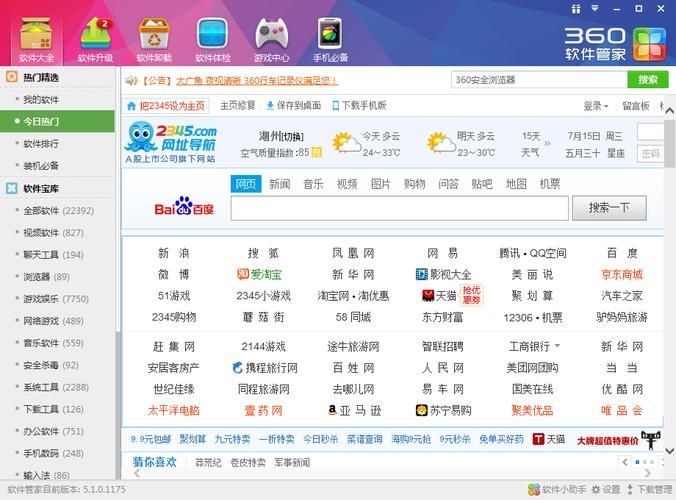Viewport: 676px width, 500px height.
Task: Click the 影视大全 link
Action: [x=443, y=274]
